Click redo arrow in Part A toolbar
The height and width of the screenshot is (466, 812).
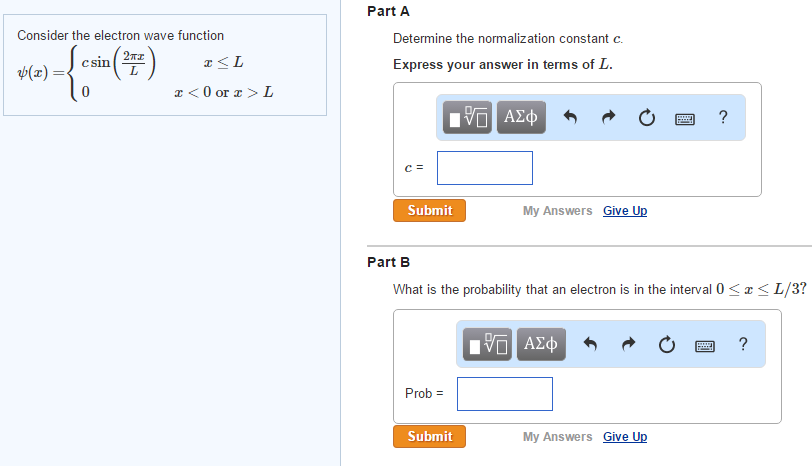[609, 119]
